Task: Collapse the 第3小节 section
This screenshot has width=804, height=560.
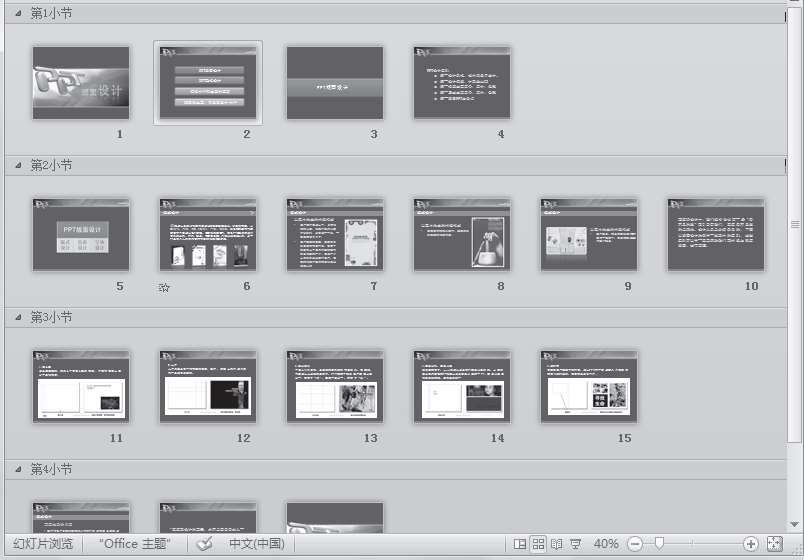Action: 18,317
